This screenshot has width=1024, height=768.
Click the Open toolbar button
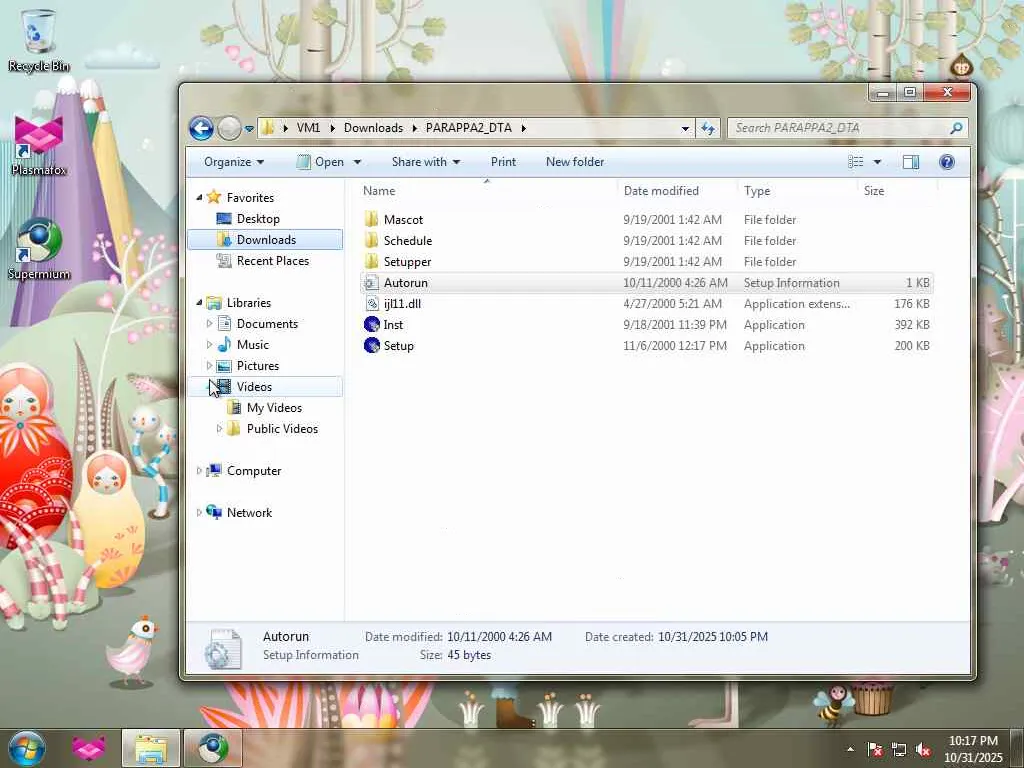pyautogui.click(x=321, y=162)
